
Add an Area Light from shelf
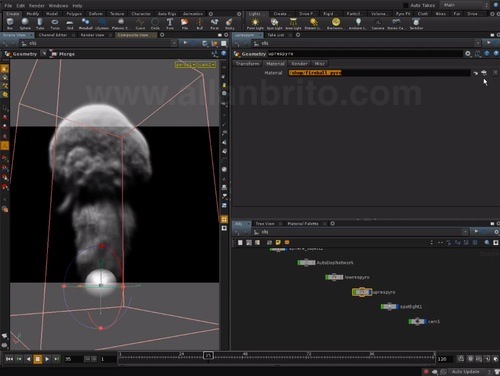point(293,23)
